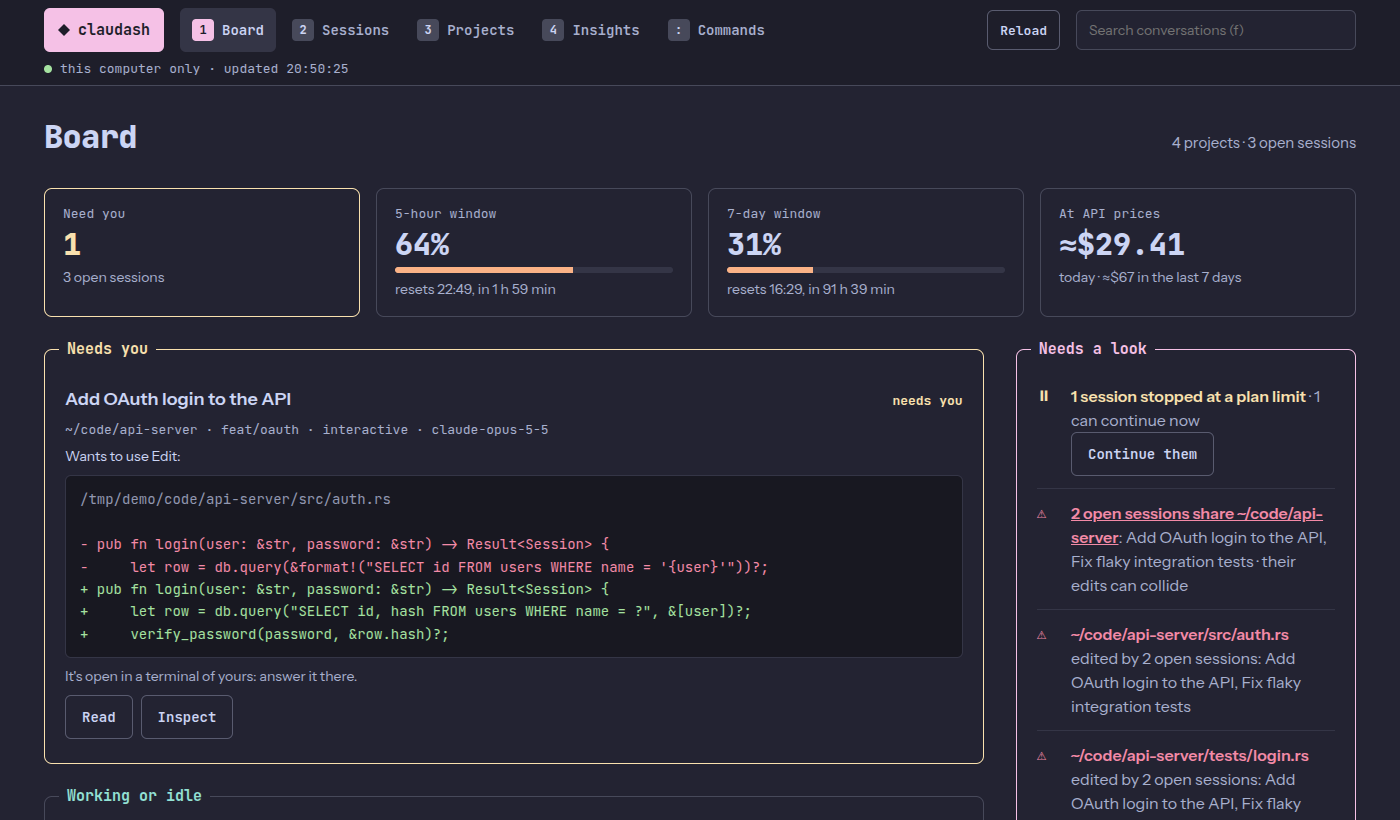This screenshot has height=820, width=1400.
Task: Click the Read button
Action: coord(99,717)
